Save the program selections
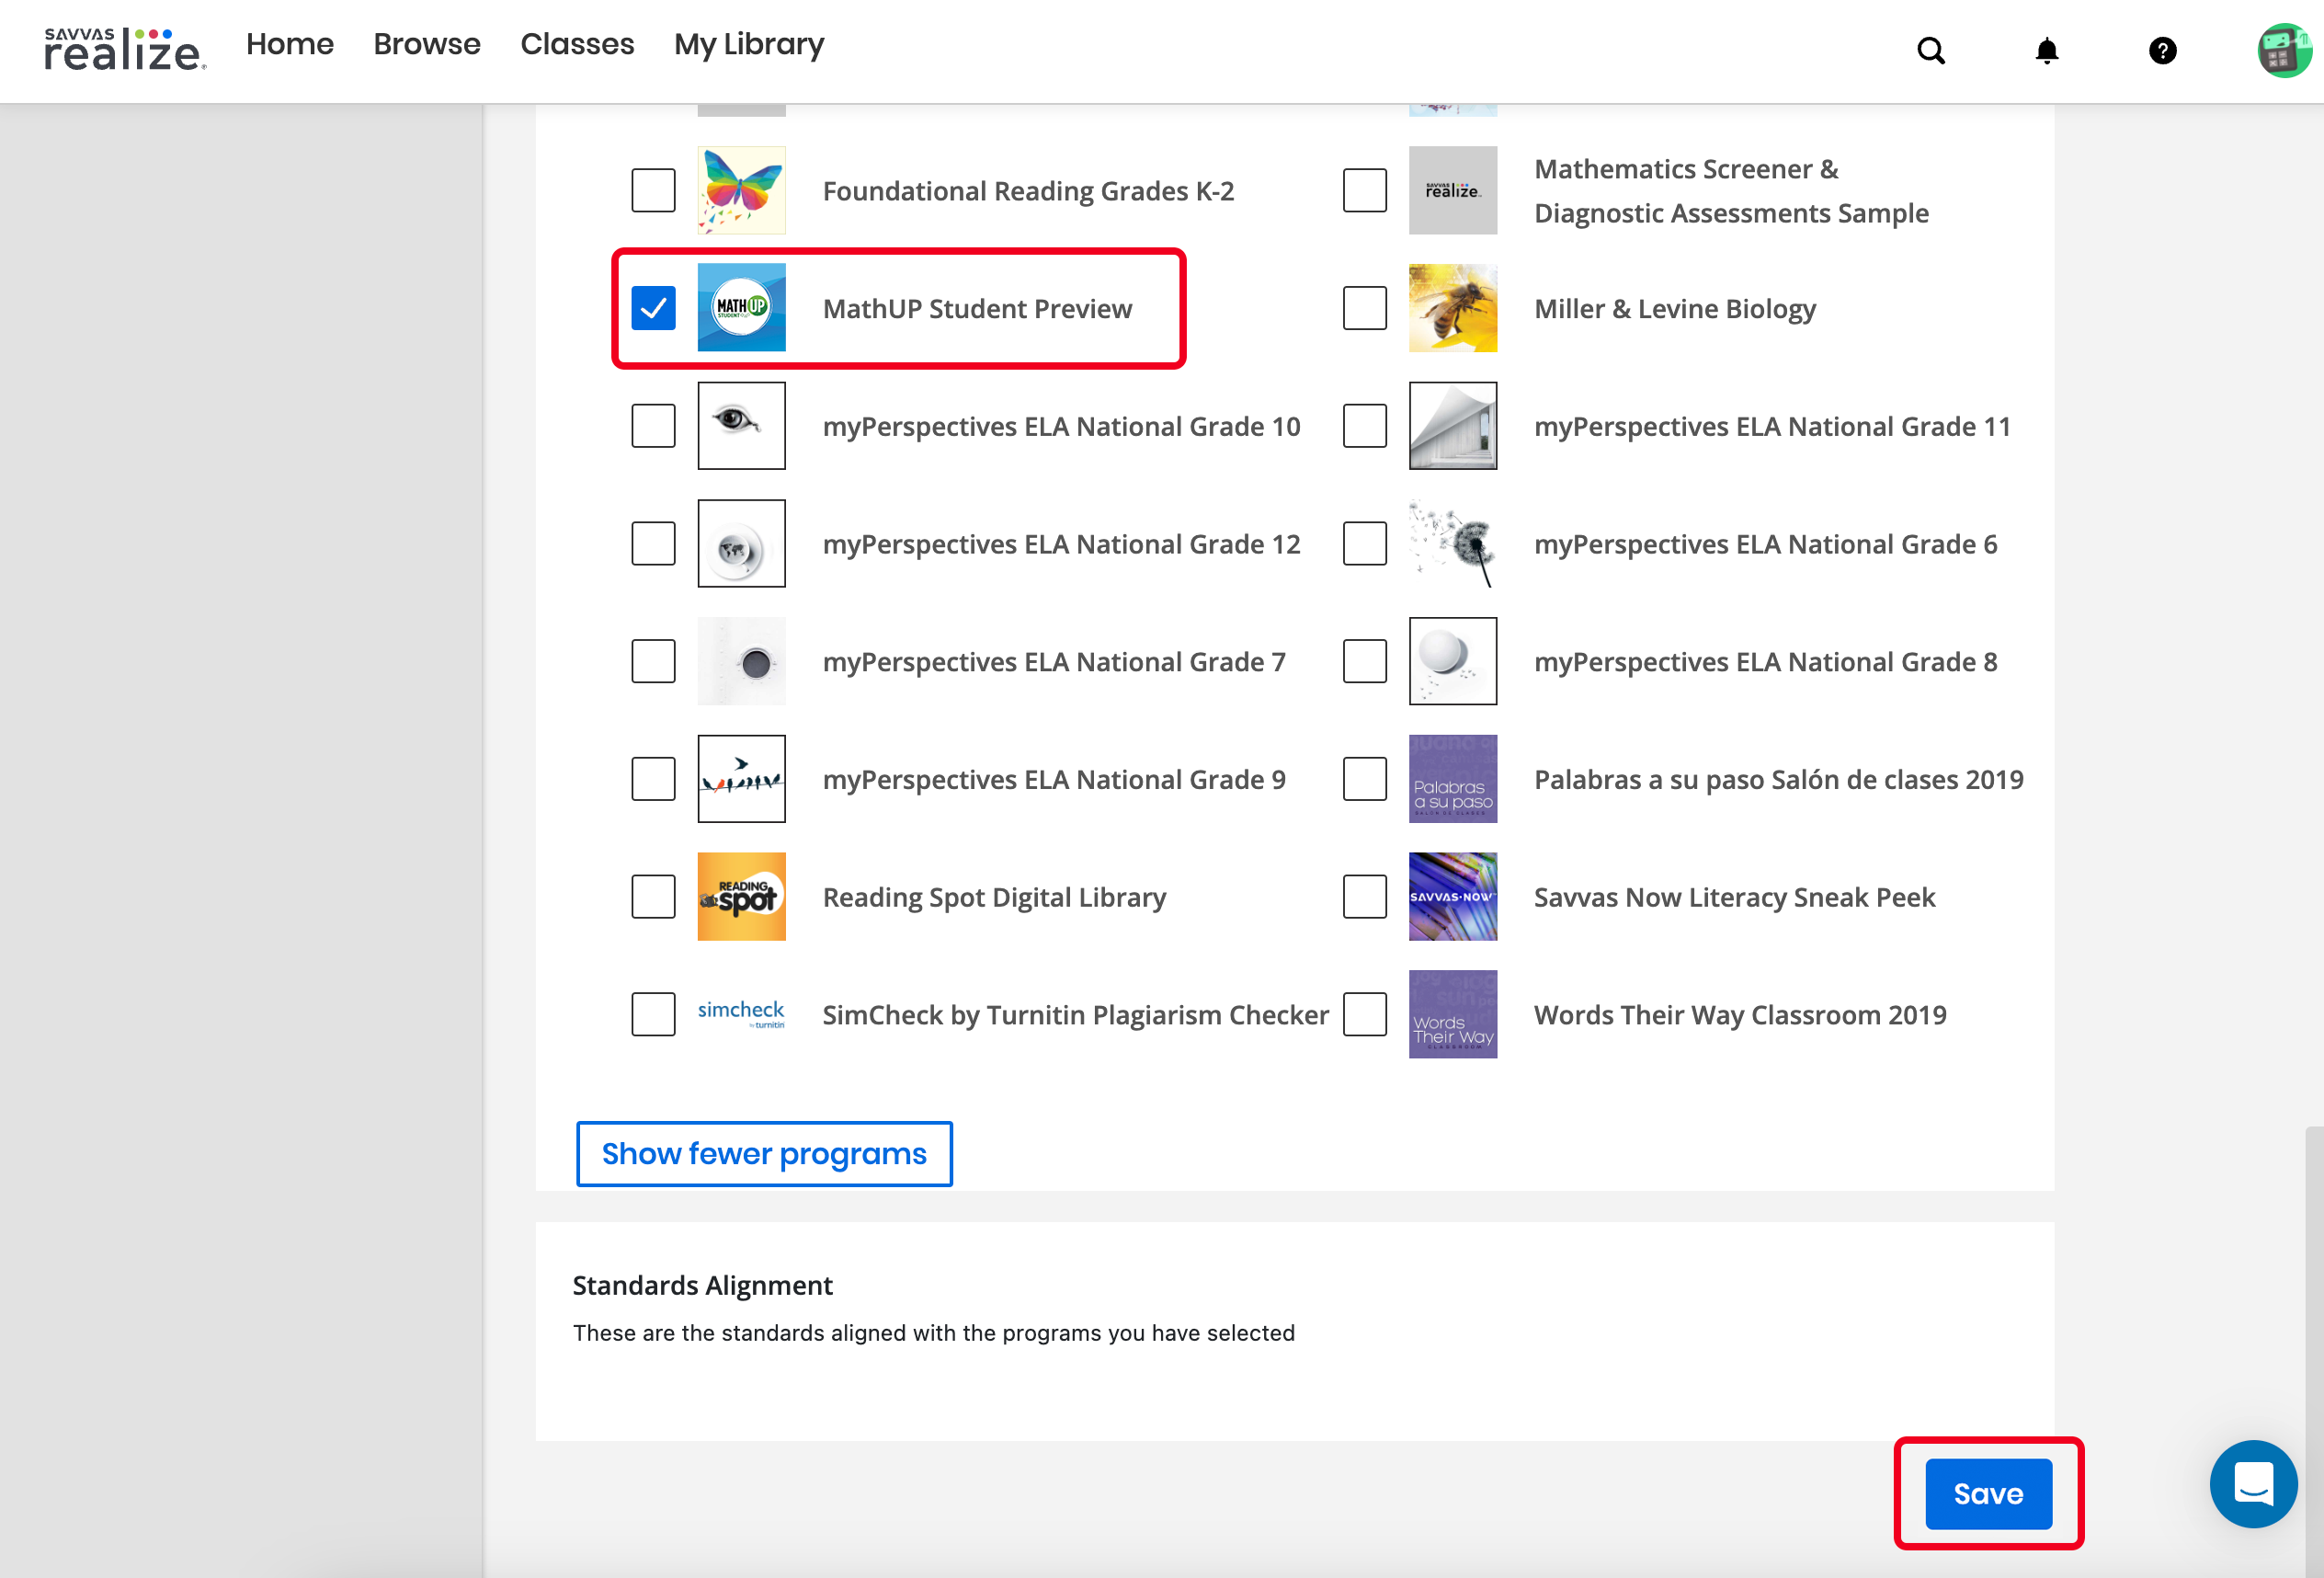Image resolution: width=2324 pixels, height=1578 pixels. click(1988, 1493)
